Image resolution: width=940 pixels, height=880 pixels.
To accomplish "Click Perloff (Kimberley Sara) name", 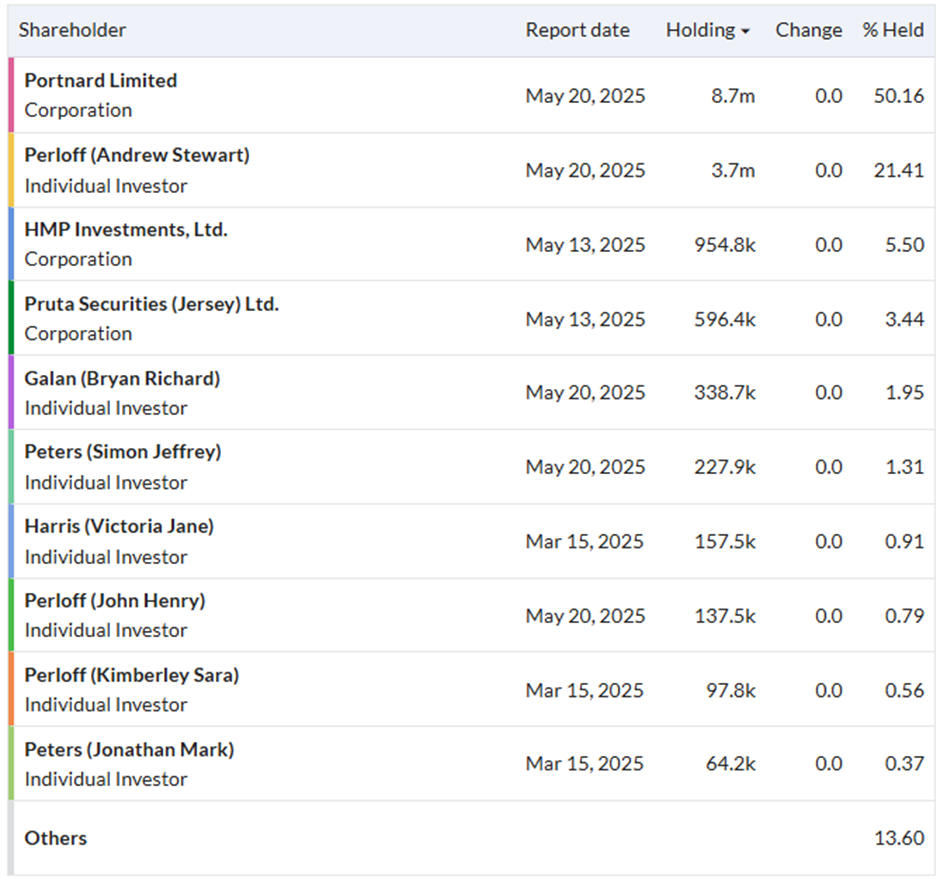I will point(132,675).
